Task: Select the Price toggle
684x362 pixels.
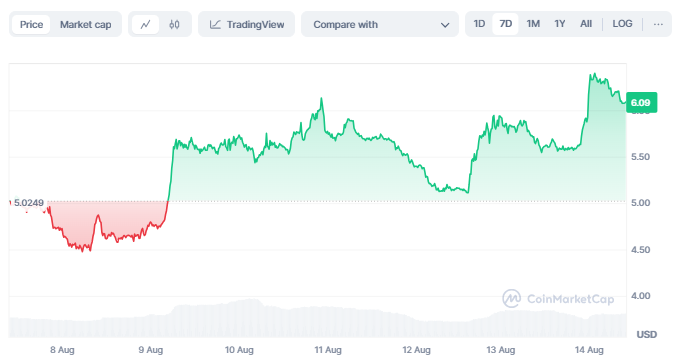Action: point(31,24)
